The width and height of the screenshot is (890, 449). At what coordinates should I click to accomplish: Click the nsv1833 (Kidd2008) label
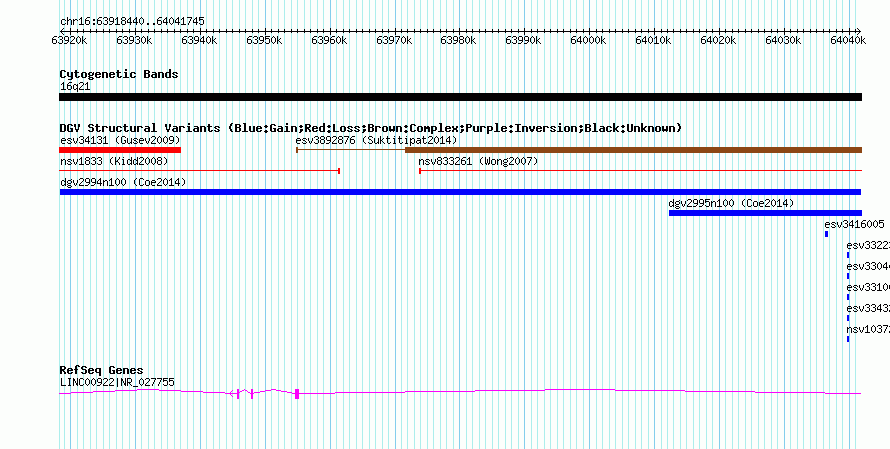(x=114, y=162)
